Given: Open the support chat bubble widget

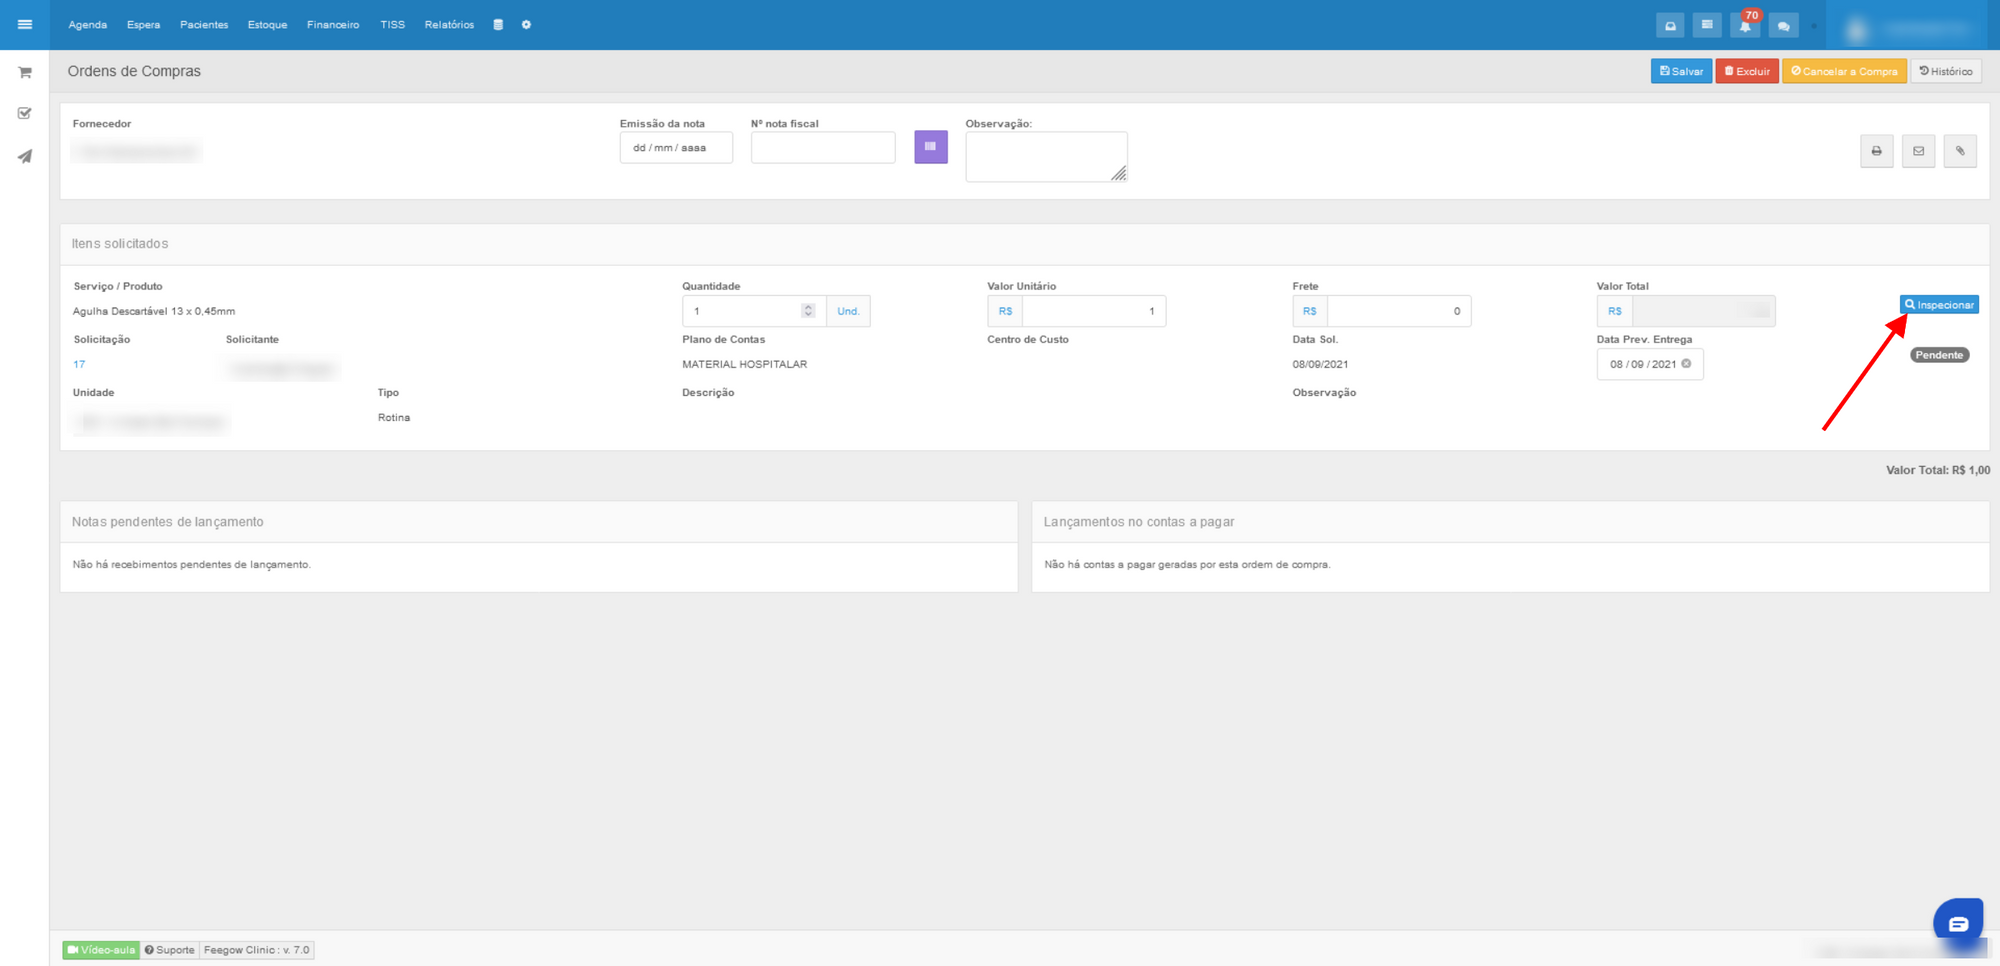Looking at the screenshot, I should pyautogui.click(x=1958, y=923).
